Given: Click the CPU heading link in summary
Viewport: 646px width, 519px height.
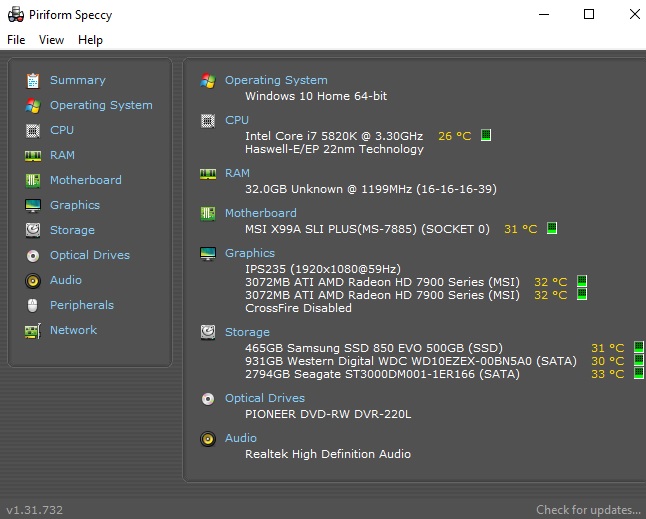Looking at the screenshot, I should tap(236, 120).
